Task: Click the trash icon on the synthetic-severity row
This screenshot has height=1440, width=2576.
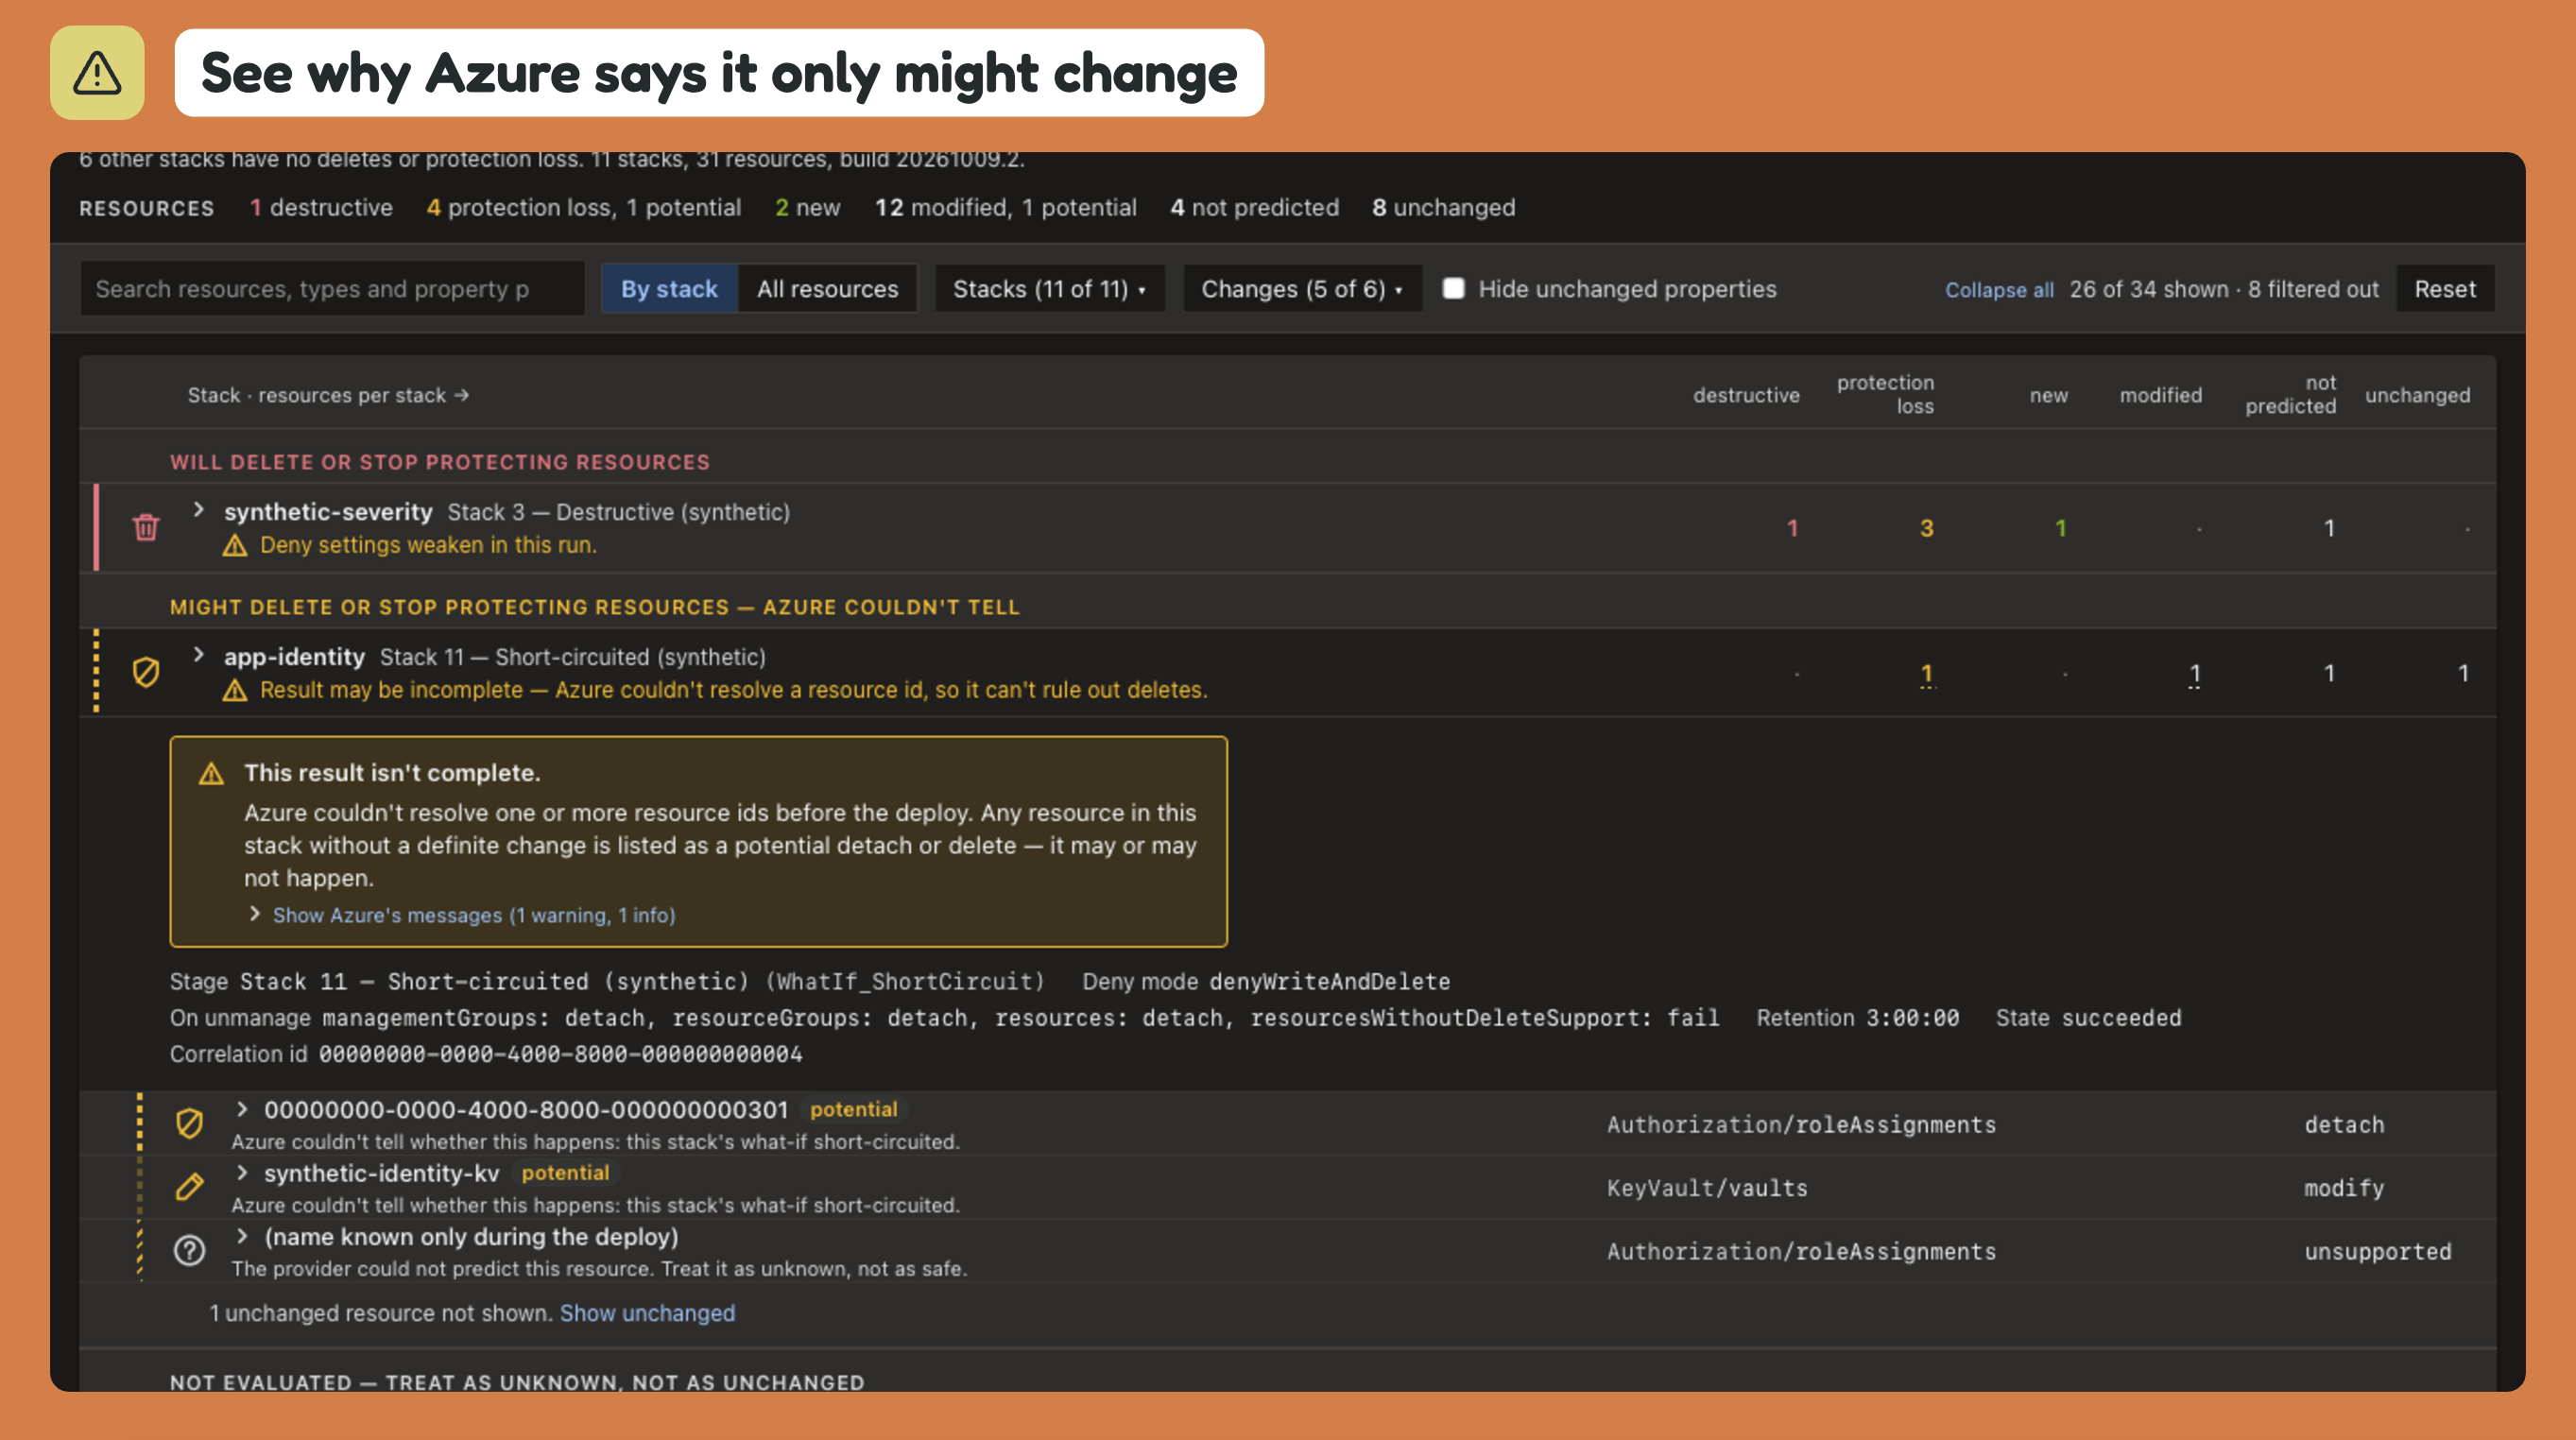Action: pos(146,527)
